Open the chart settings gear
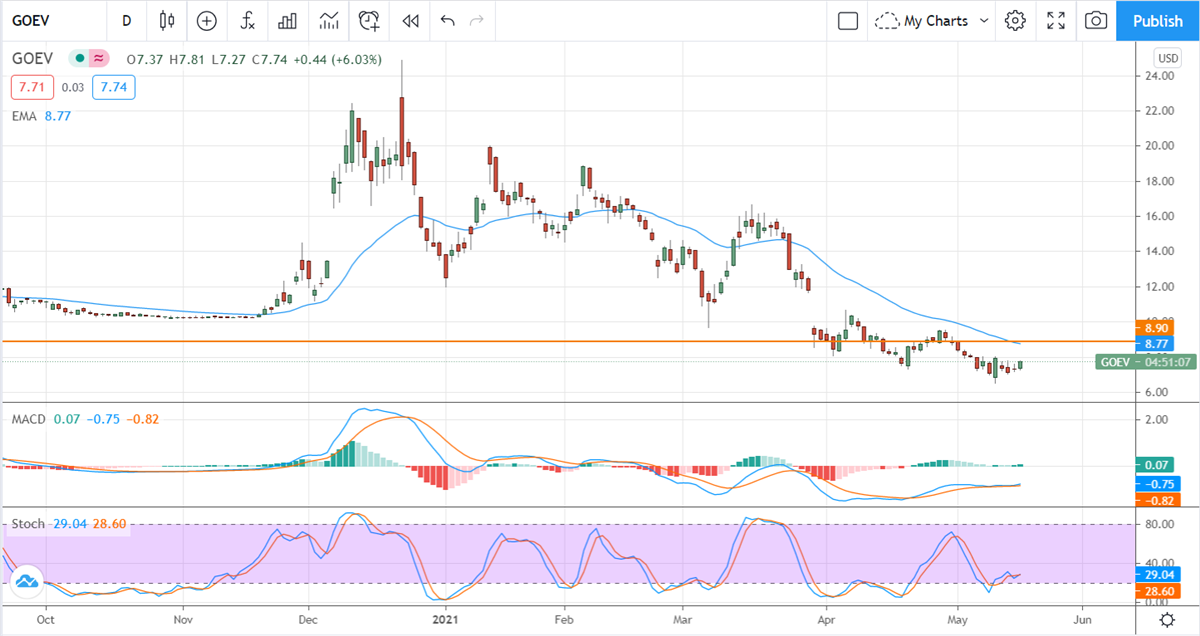The image size is (1200, 636). pyautogui.click(x=1015, y=20)
